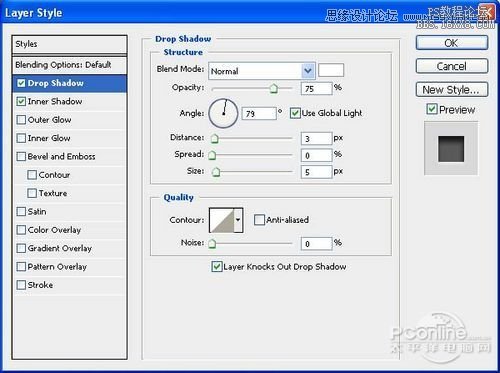The image size is (500, 373).
Task: Turn on the Color Overlay checkbox
Action: (21, 230)
